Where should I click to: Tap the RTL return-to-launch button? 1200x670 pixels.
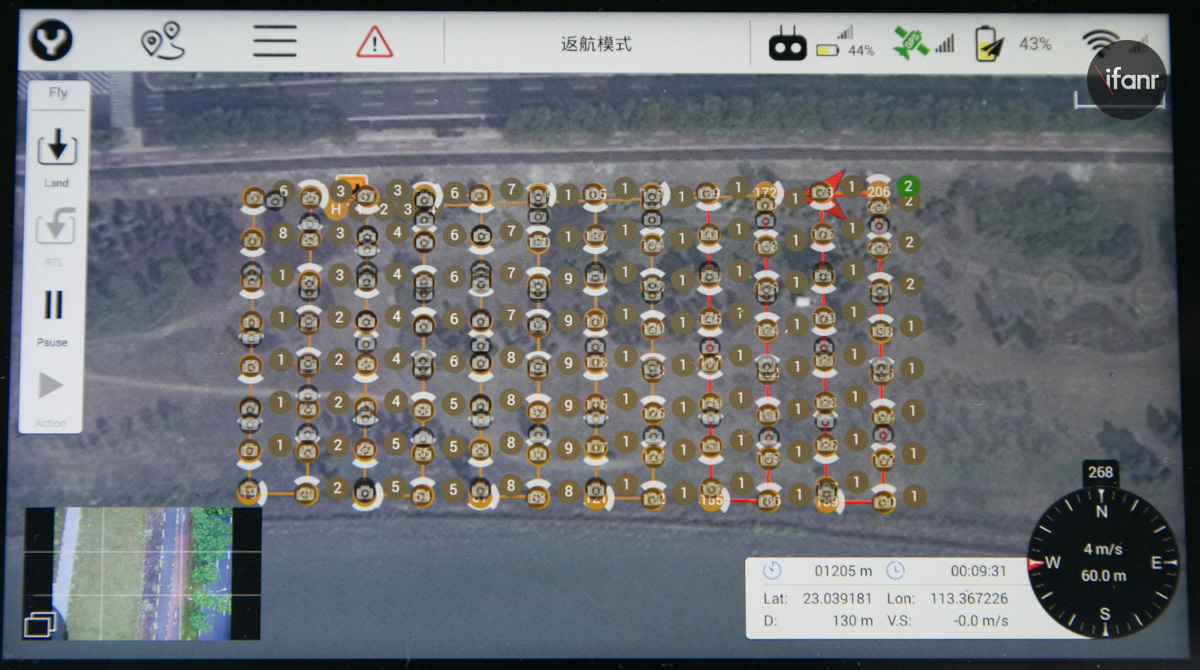pyautogui.click(x=56, y=235)
